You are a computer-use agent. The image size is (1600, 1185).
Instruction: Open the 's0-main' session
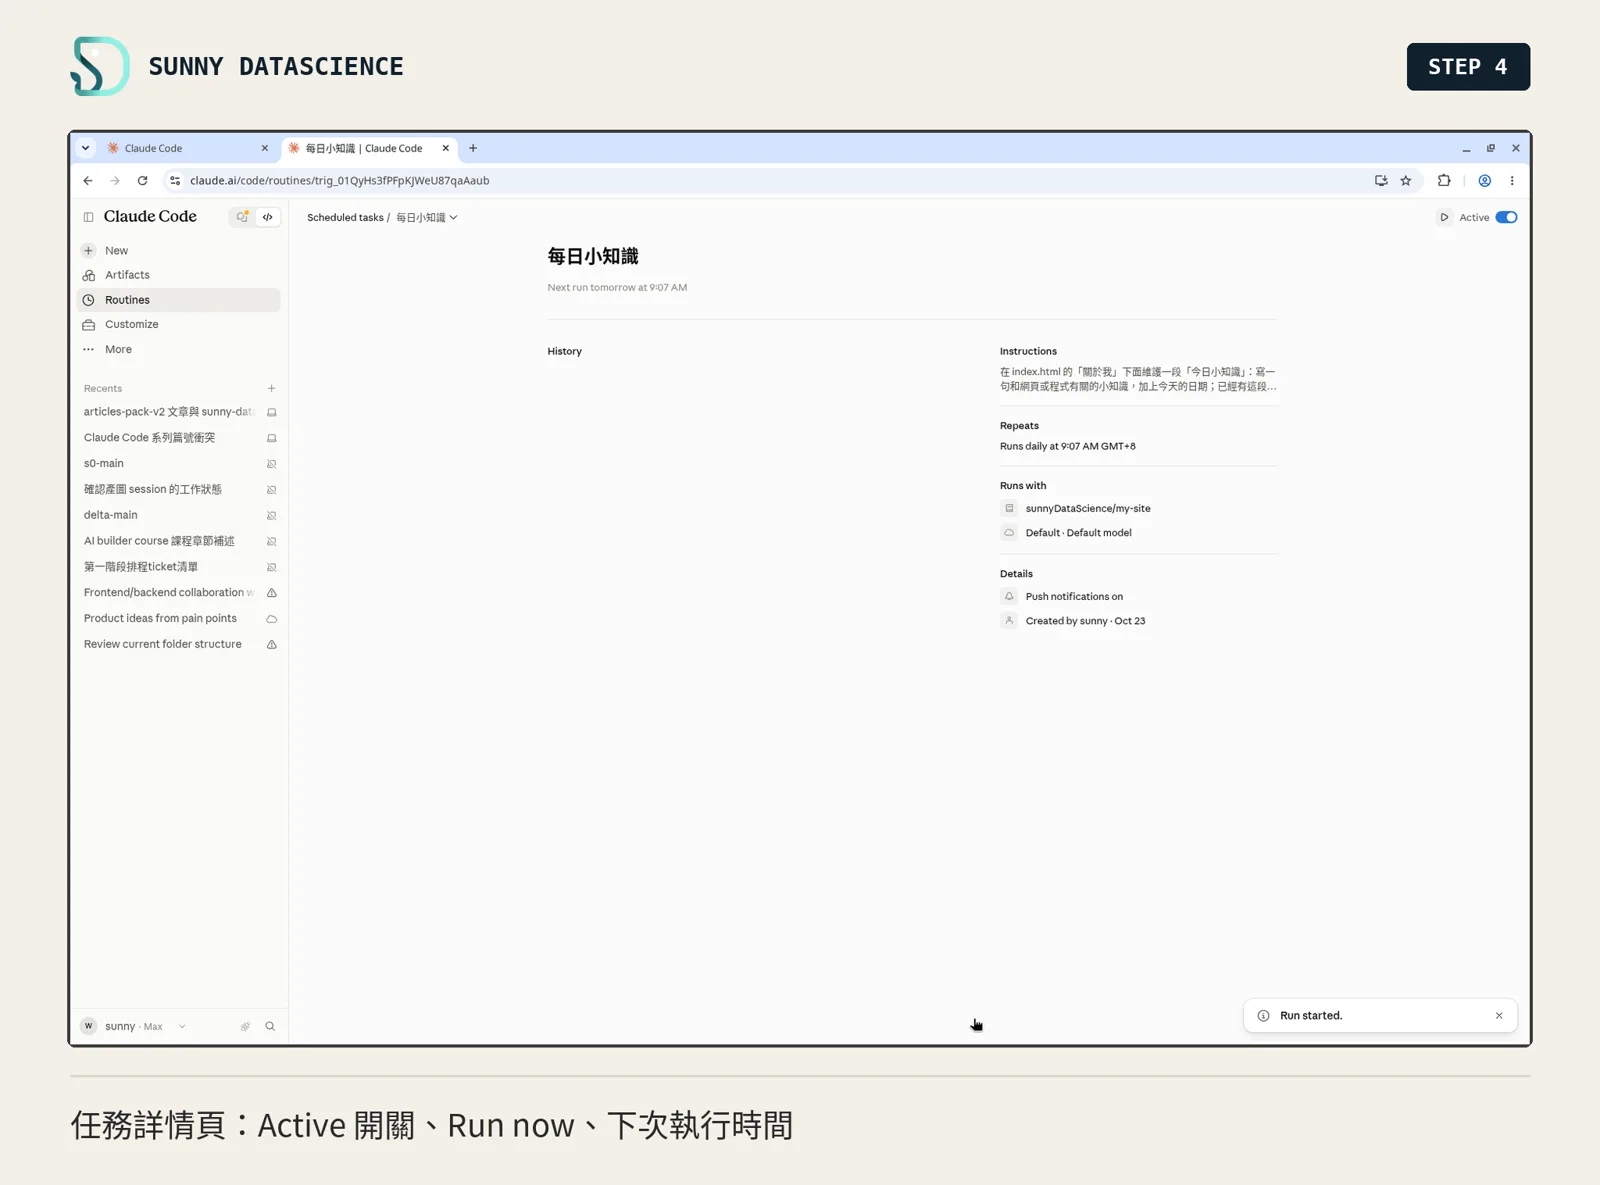(x=179, y=464)
